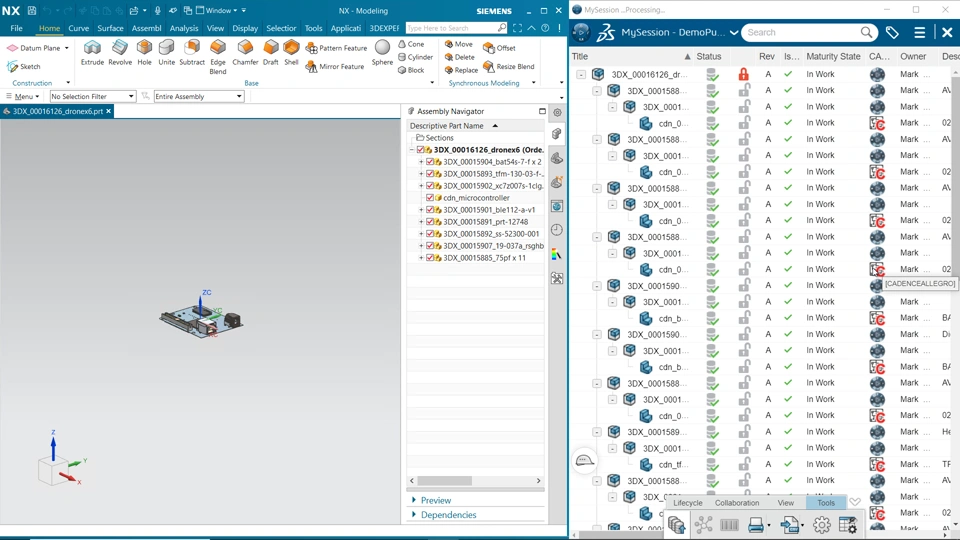Choose the Subtract boolean tool
This screenshot has width=960, height=540.
pos(192,53)
